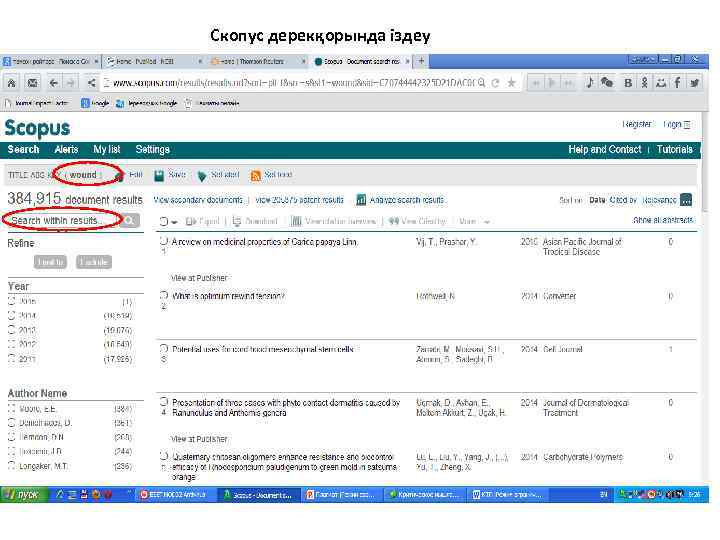Open the select-all checkbox dropdown arrow

click(174, 222)
